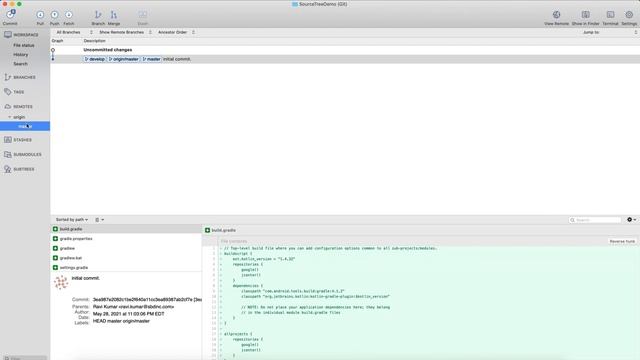Click the Push toolbar icon
The width and height of the screenshot is (640, 360).
pyautogui.click(x=54, y=17)
